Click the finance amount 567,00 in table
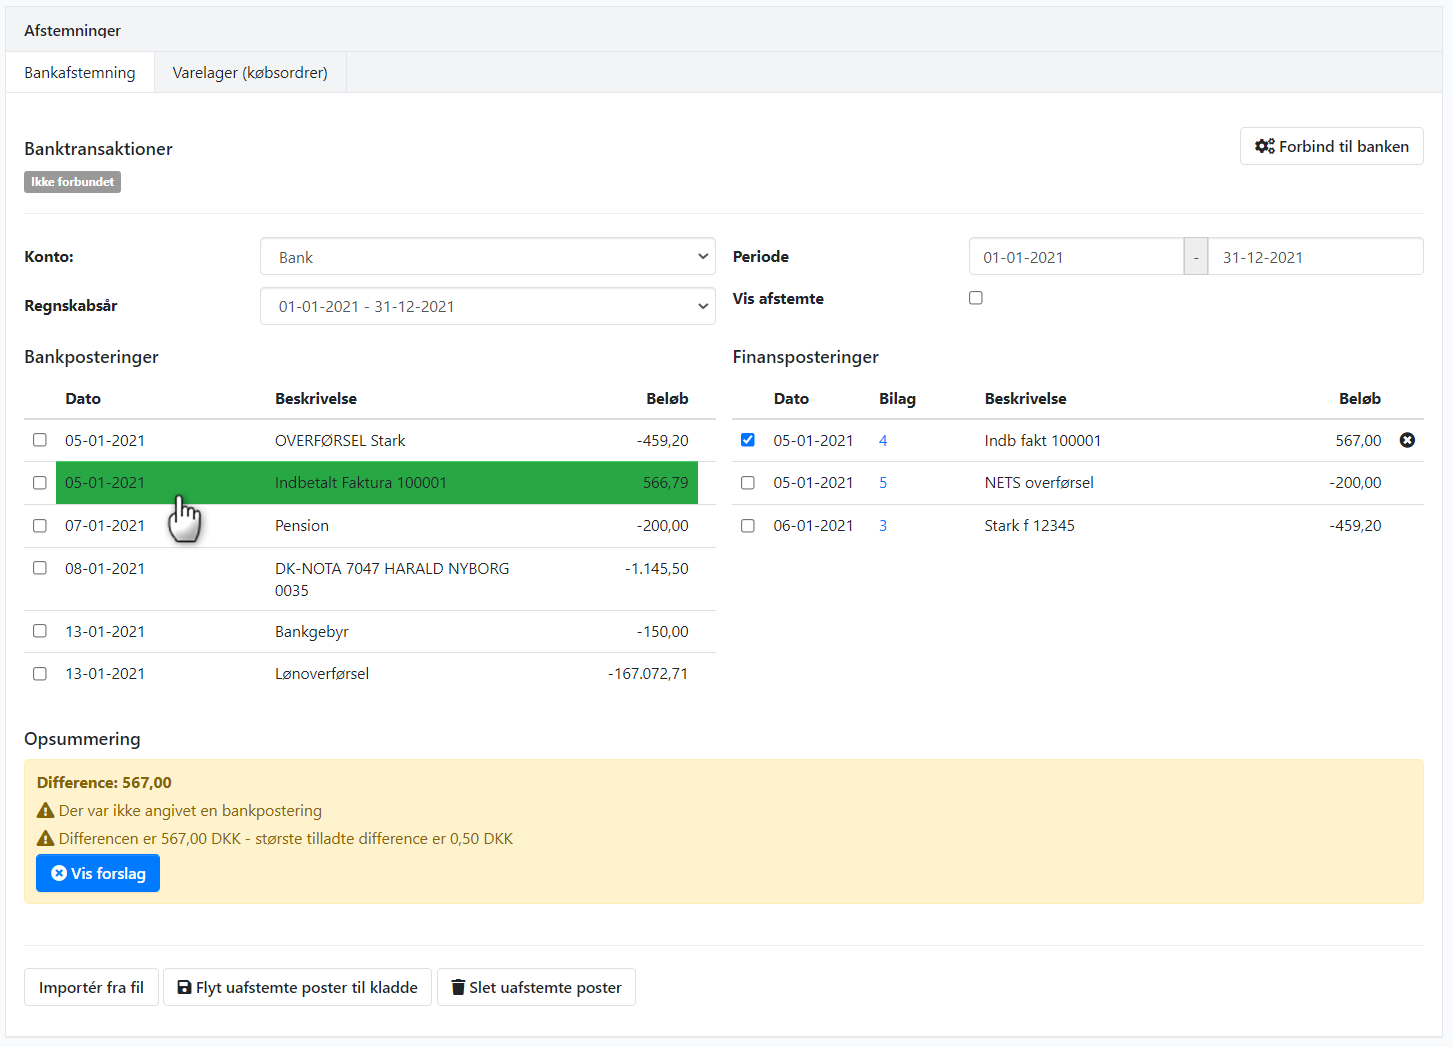Image resolution: width=1453 pixels, height=1047 pixels. 1358,440
